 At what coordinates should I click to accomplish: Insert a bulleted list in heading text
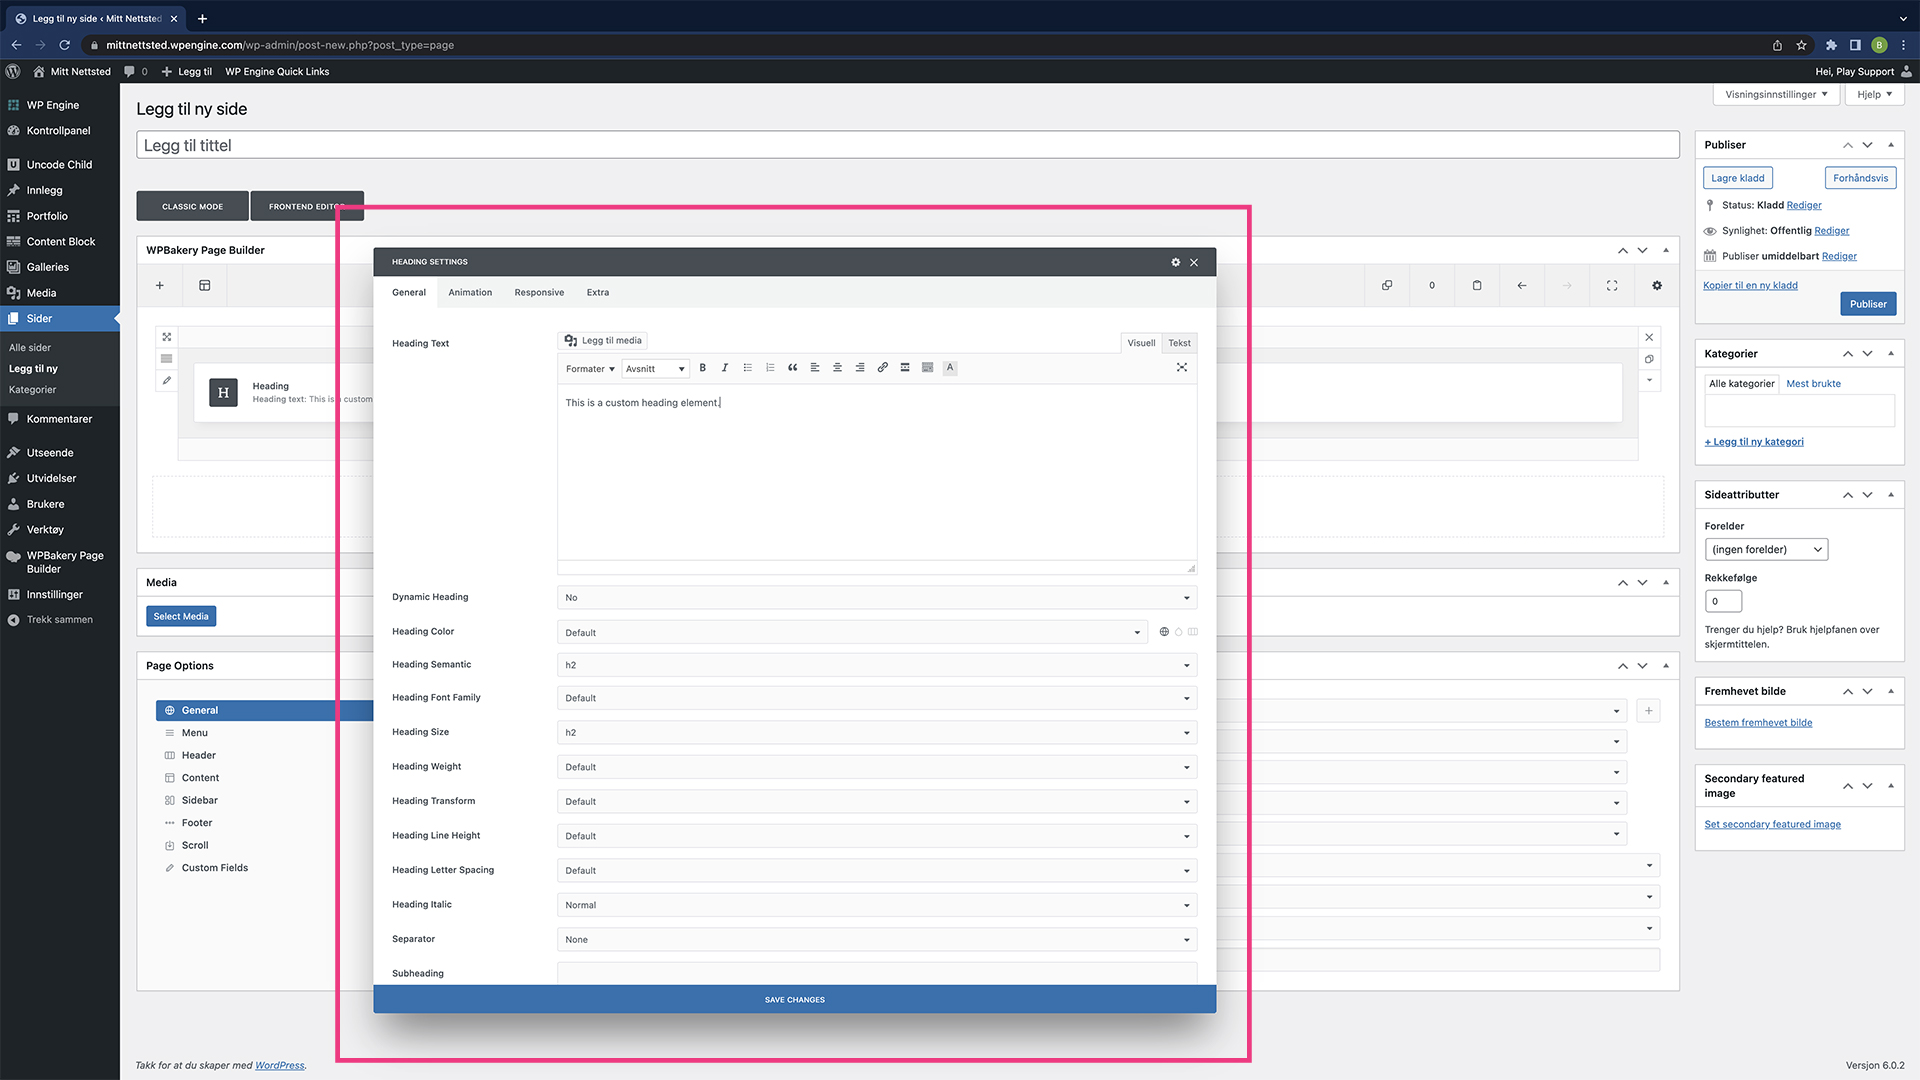(748, 368)
